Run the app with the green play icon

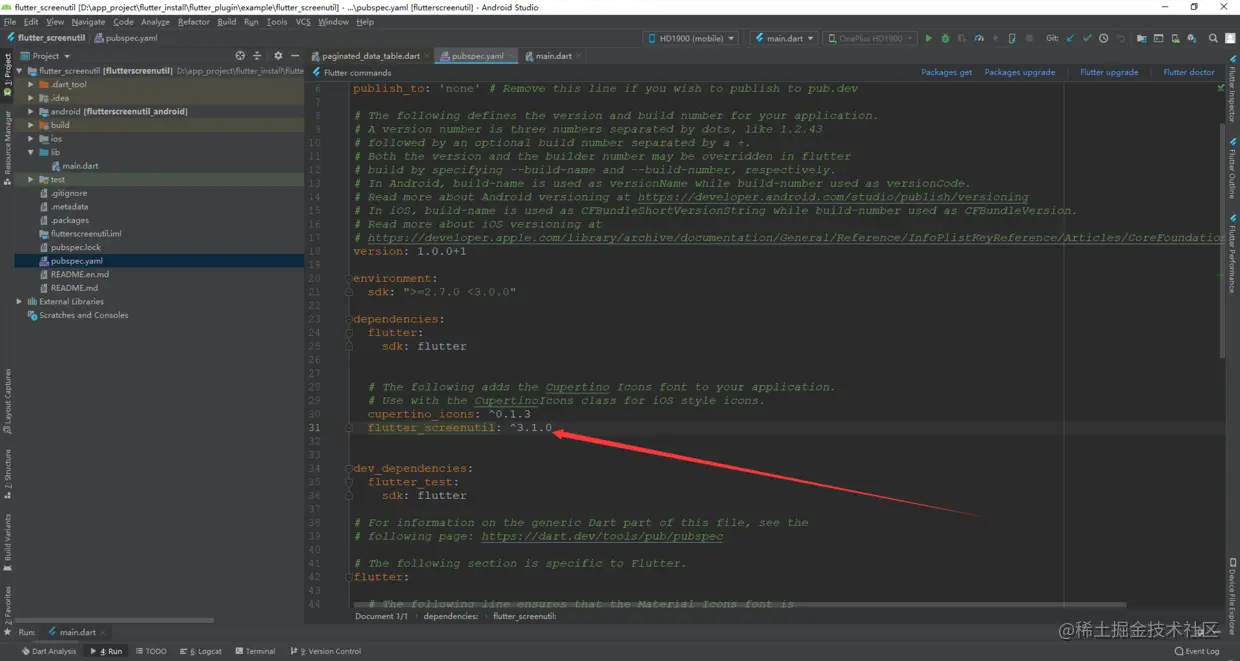(928, 38)
